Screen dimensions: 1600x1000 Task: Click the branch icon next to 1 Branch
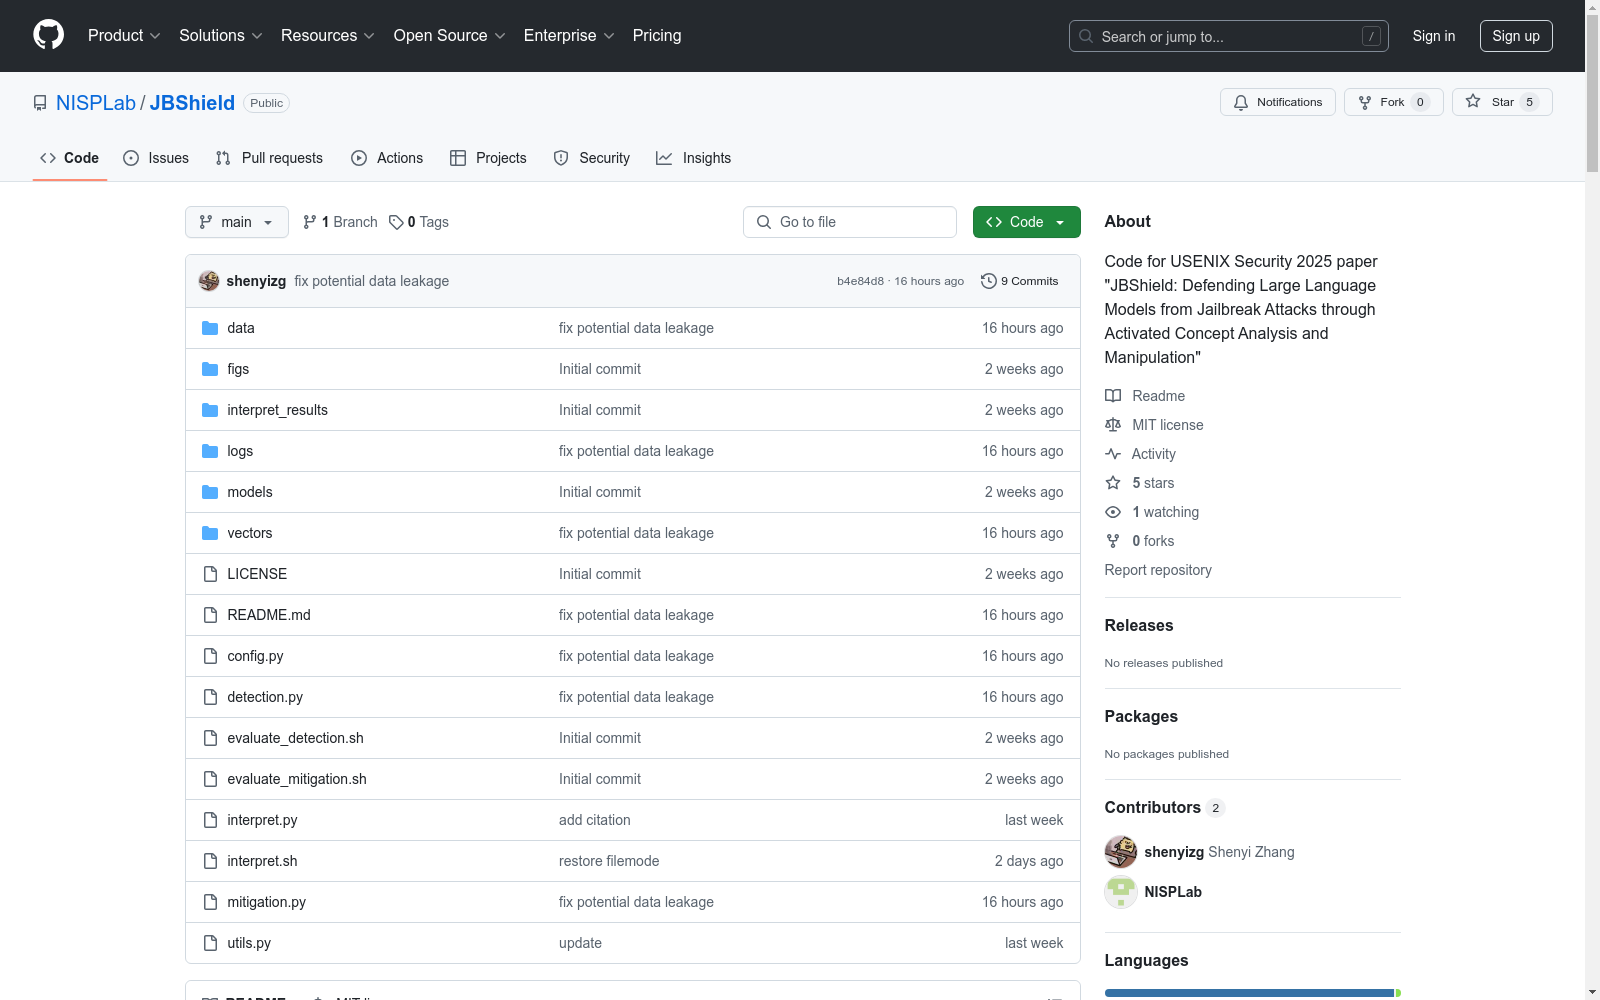[x=310, y=222]
